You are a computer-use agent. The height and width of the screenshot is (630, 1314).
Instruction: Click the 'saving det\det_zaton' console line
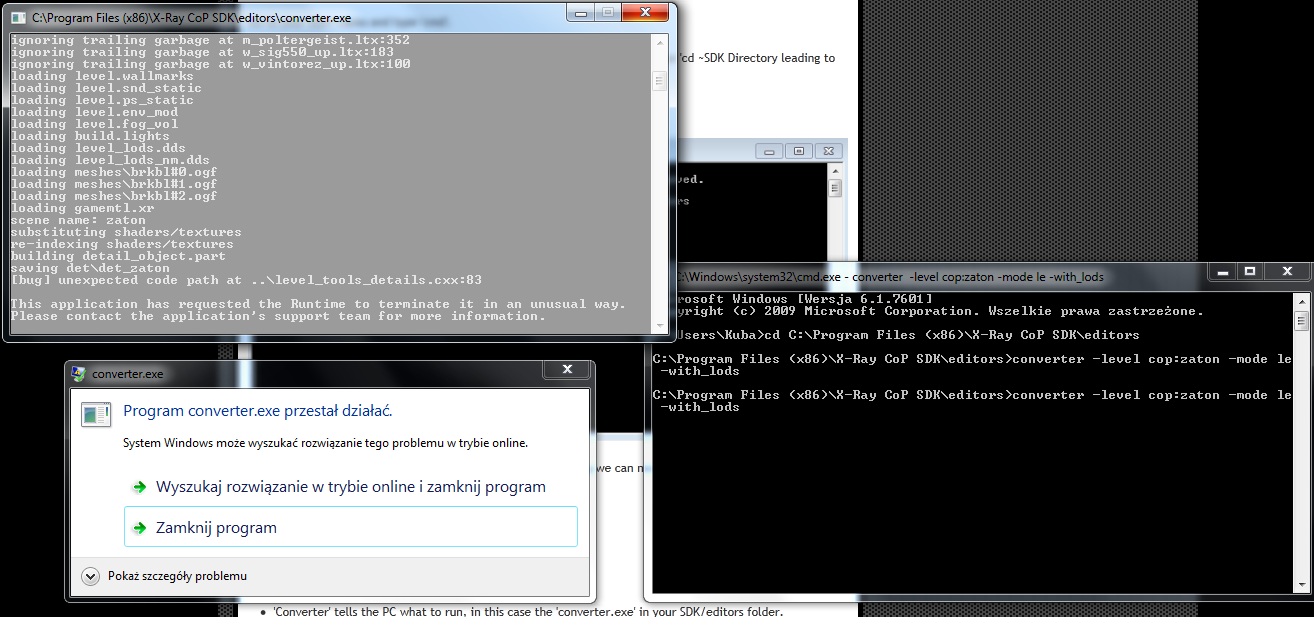pyautogui.click(x=90, y=268)
